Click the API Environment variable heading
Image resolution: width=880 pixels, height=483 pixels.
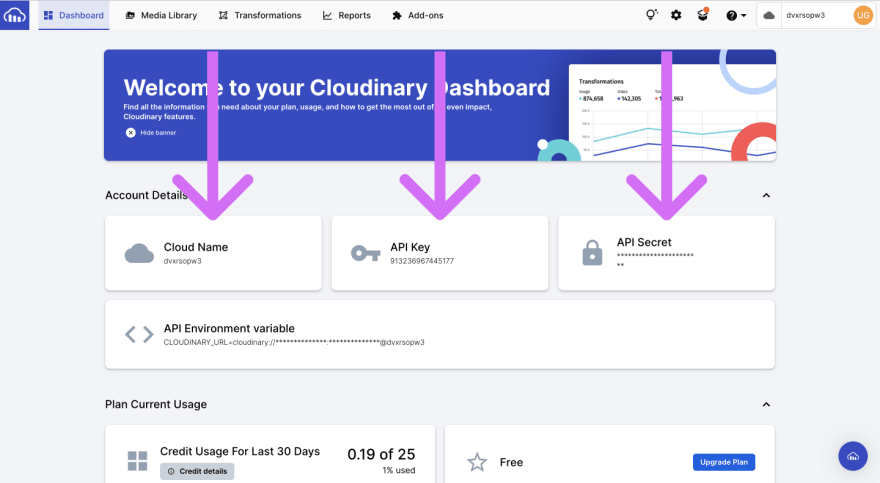coord(229,328)
